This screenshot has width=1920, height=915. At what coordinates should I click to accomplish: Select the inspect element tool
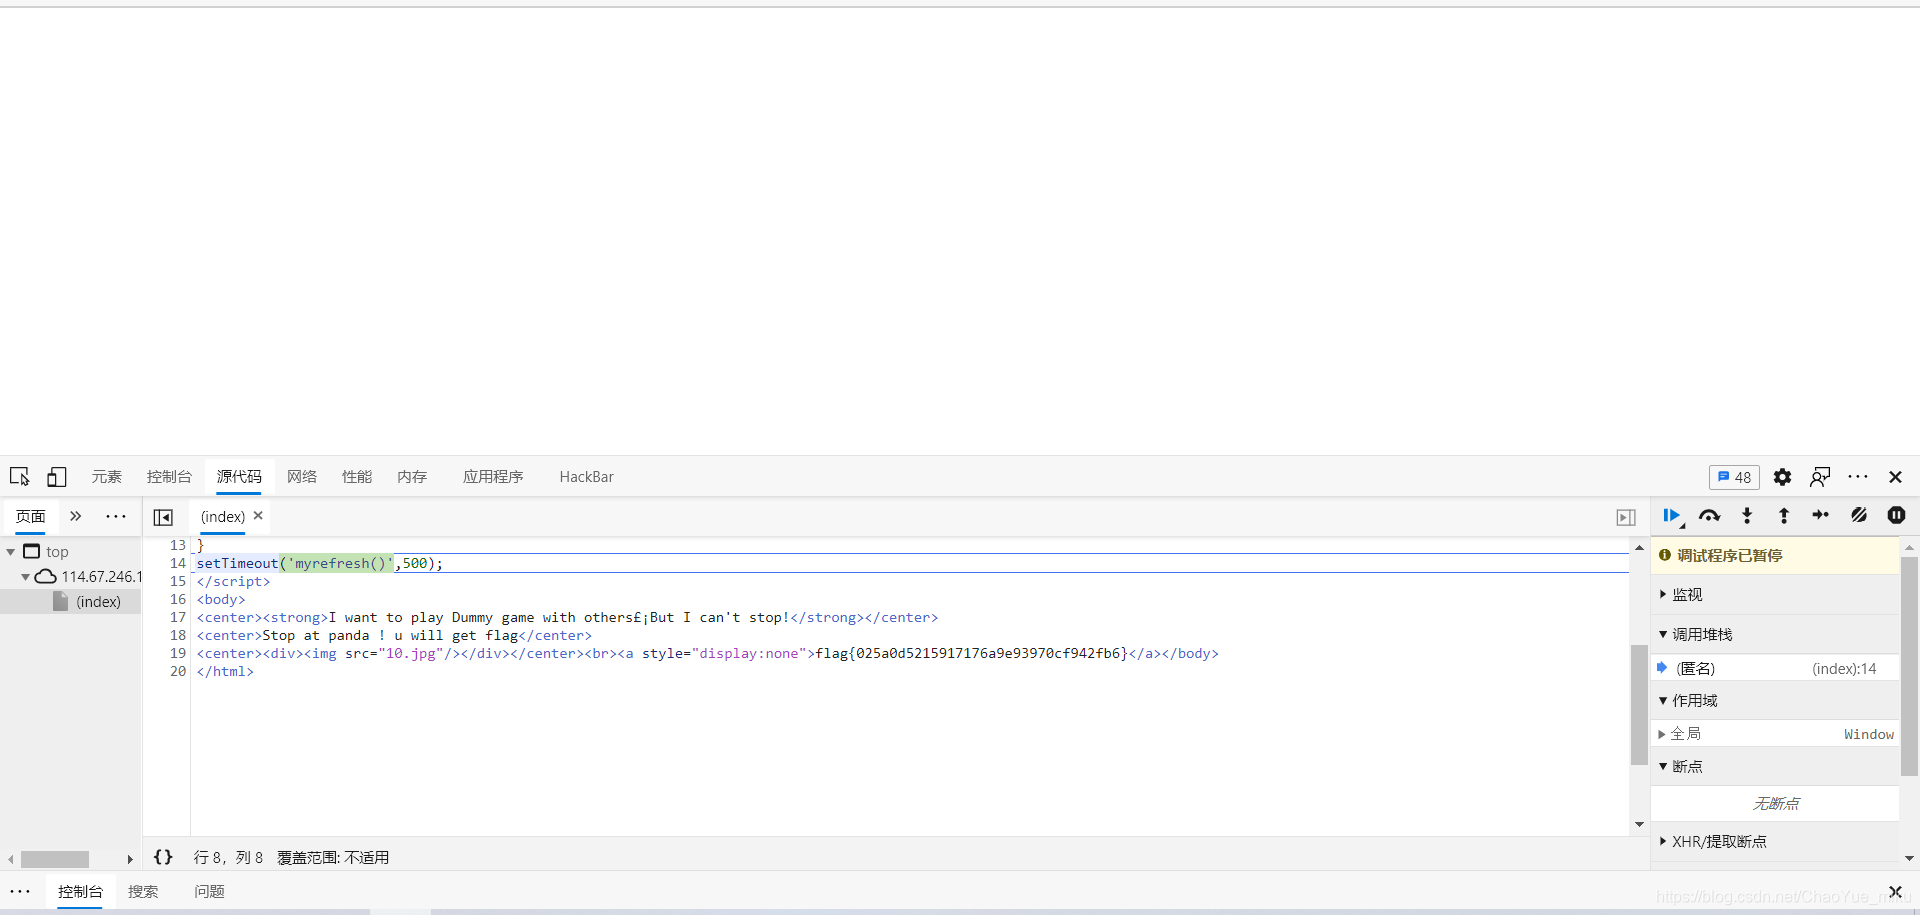coord(19,477)
